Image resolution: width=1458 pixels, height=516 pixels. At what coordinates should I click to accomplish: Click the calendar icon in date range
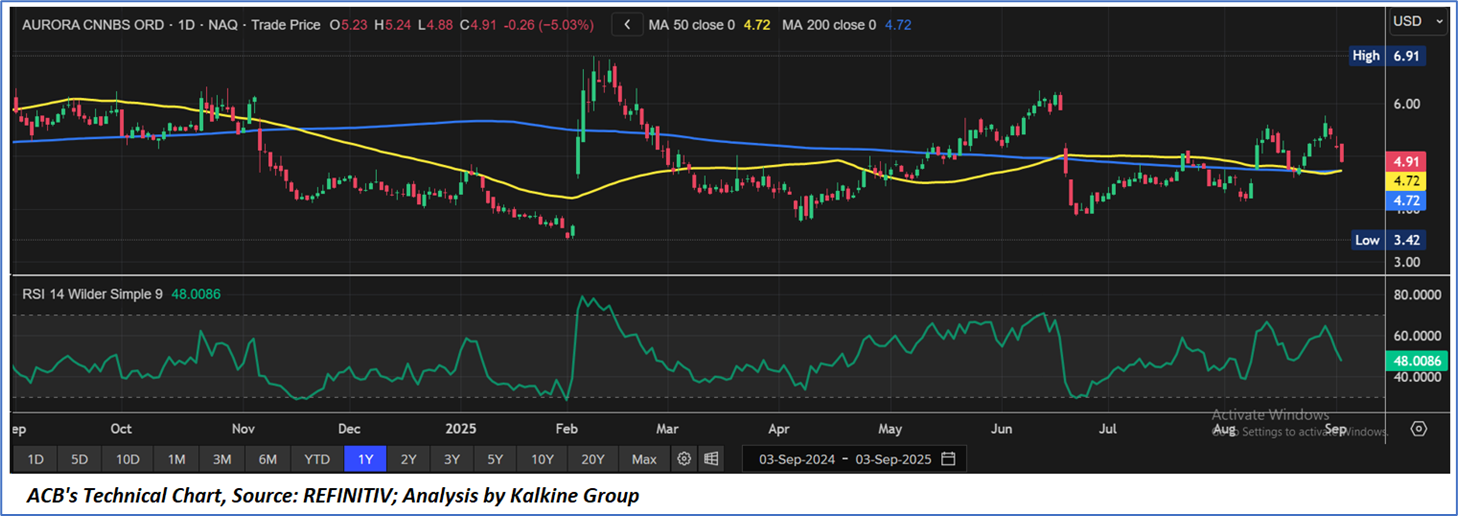[x=948, y=459]
